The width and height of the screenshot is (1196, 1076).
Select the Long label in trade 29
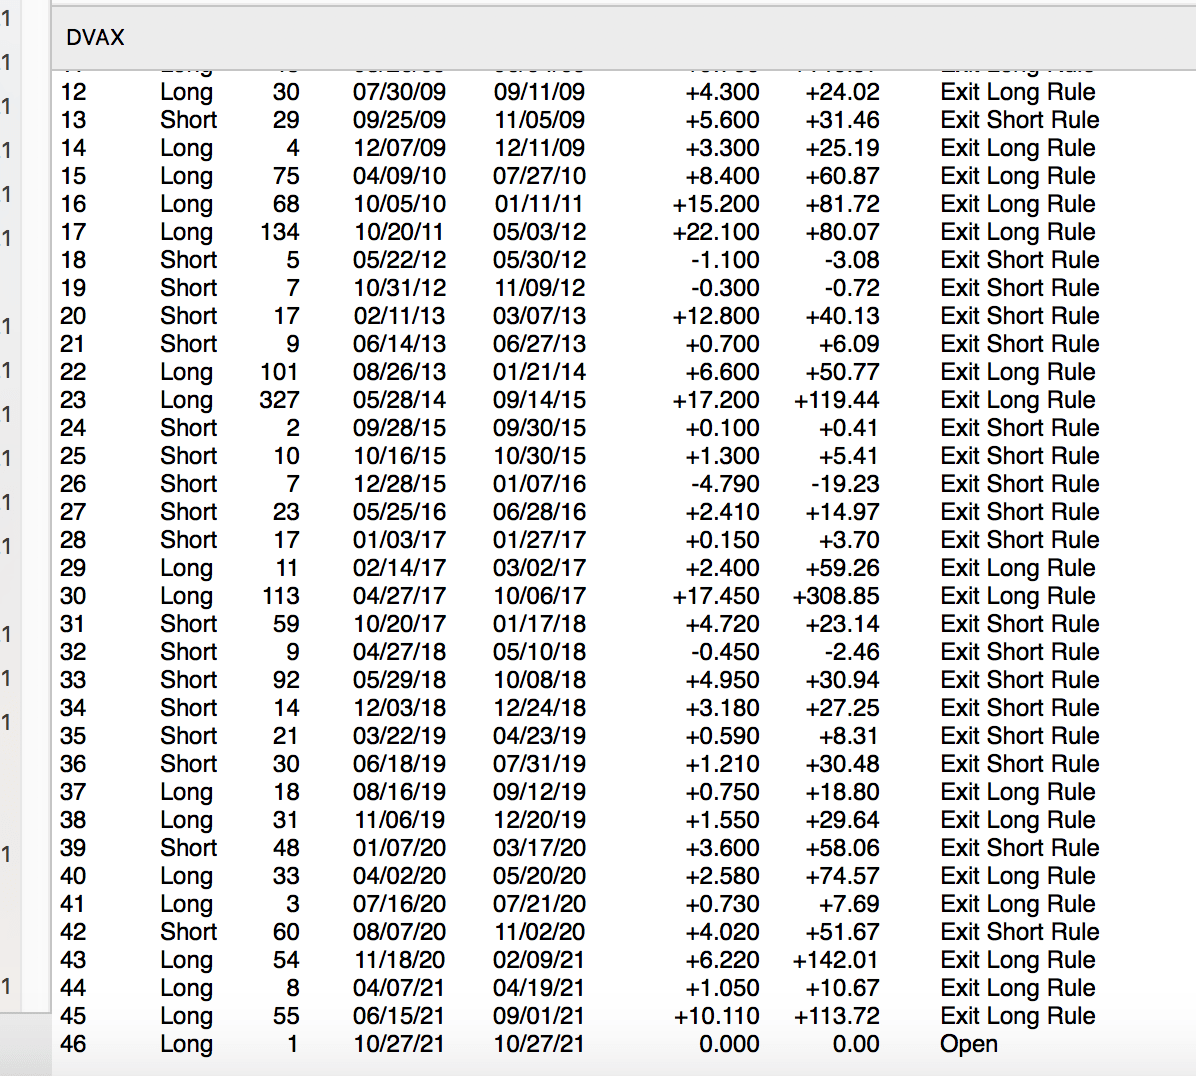pyautogui.click(x=186, y=569)
